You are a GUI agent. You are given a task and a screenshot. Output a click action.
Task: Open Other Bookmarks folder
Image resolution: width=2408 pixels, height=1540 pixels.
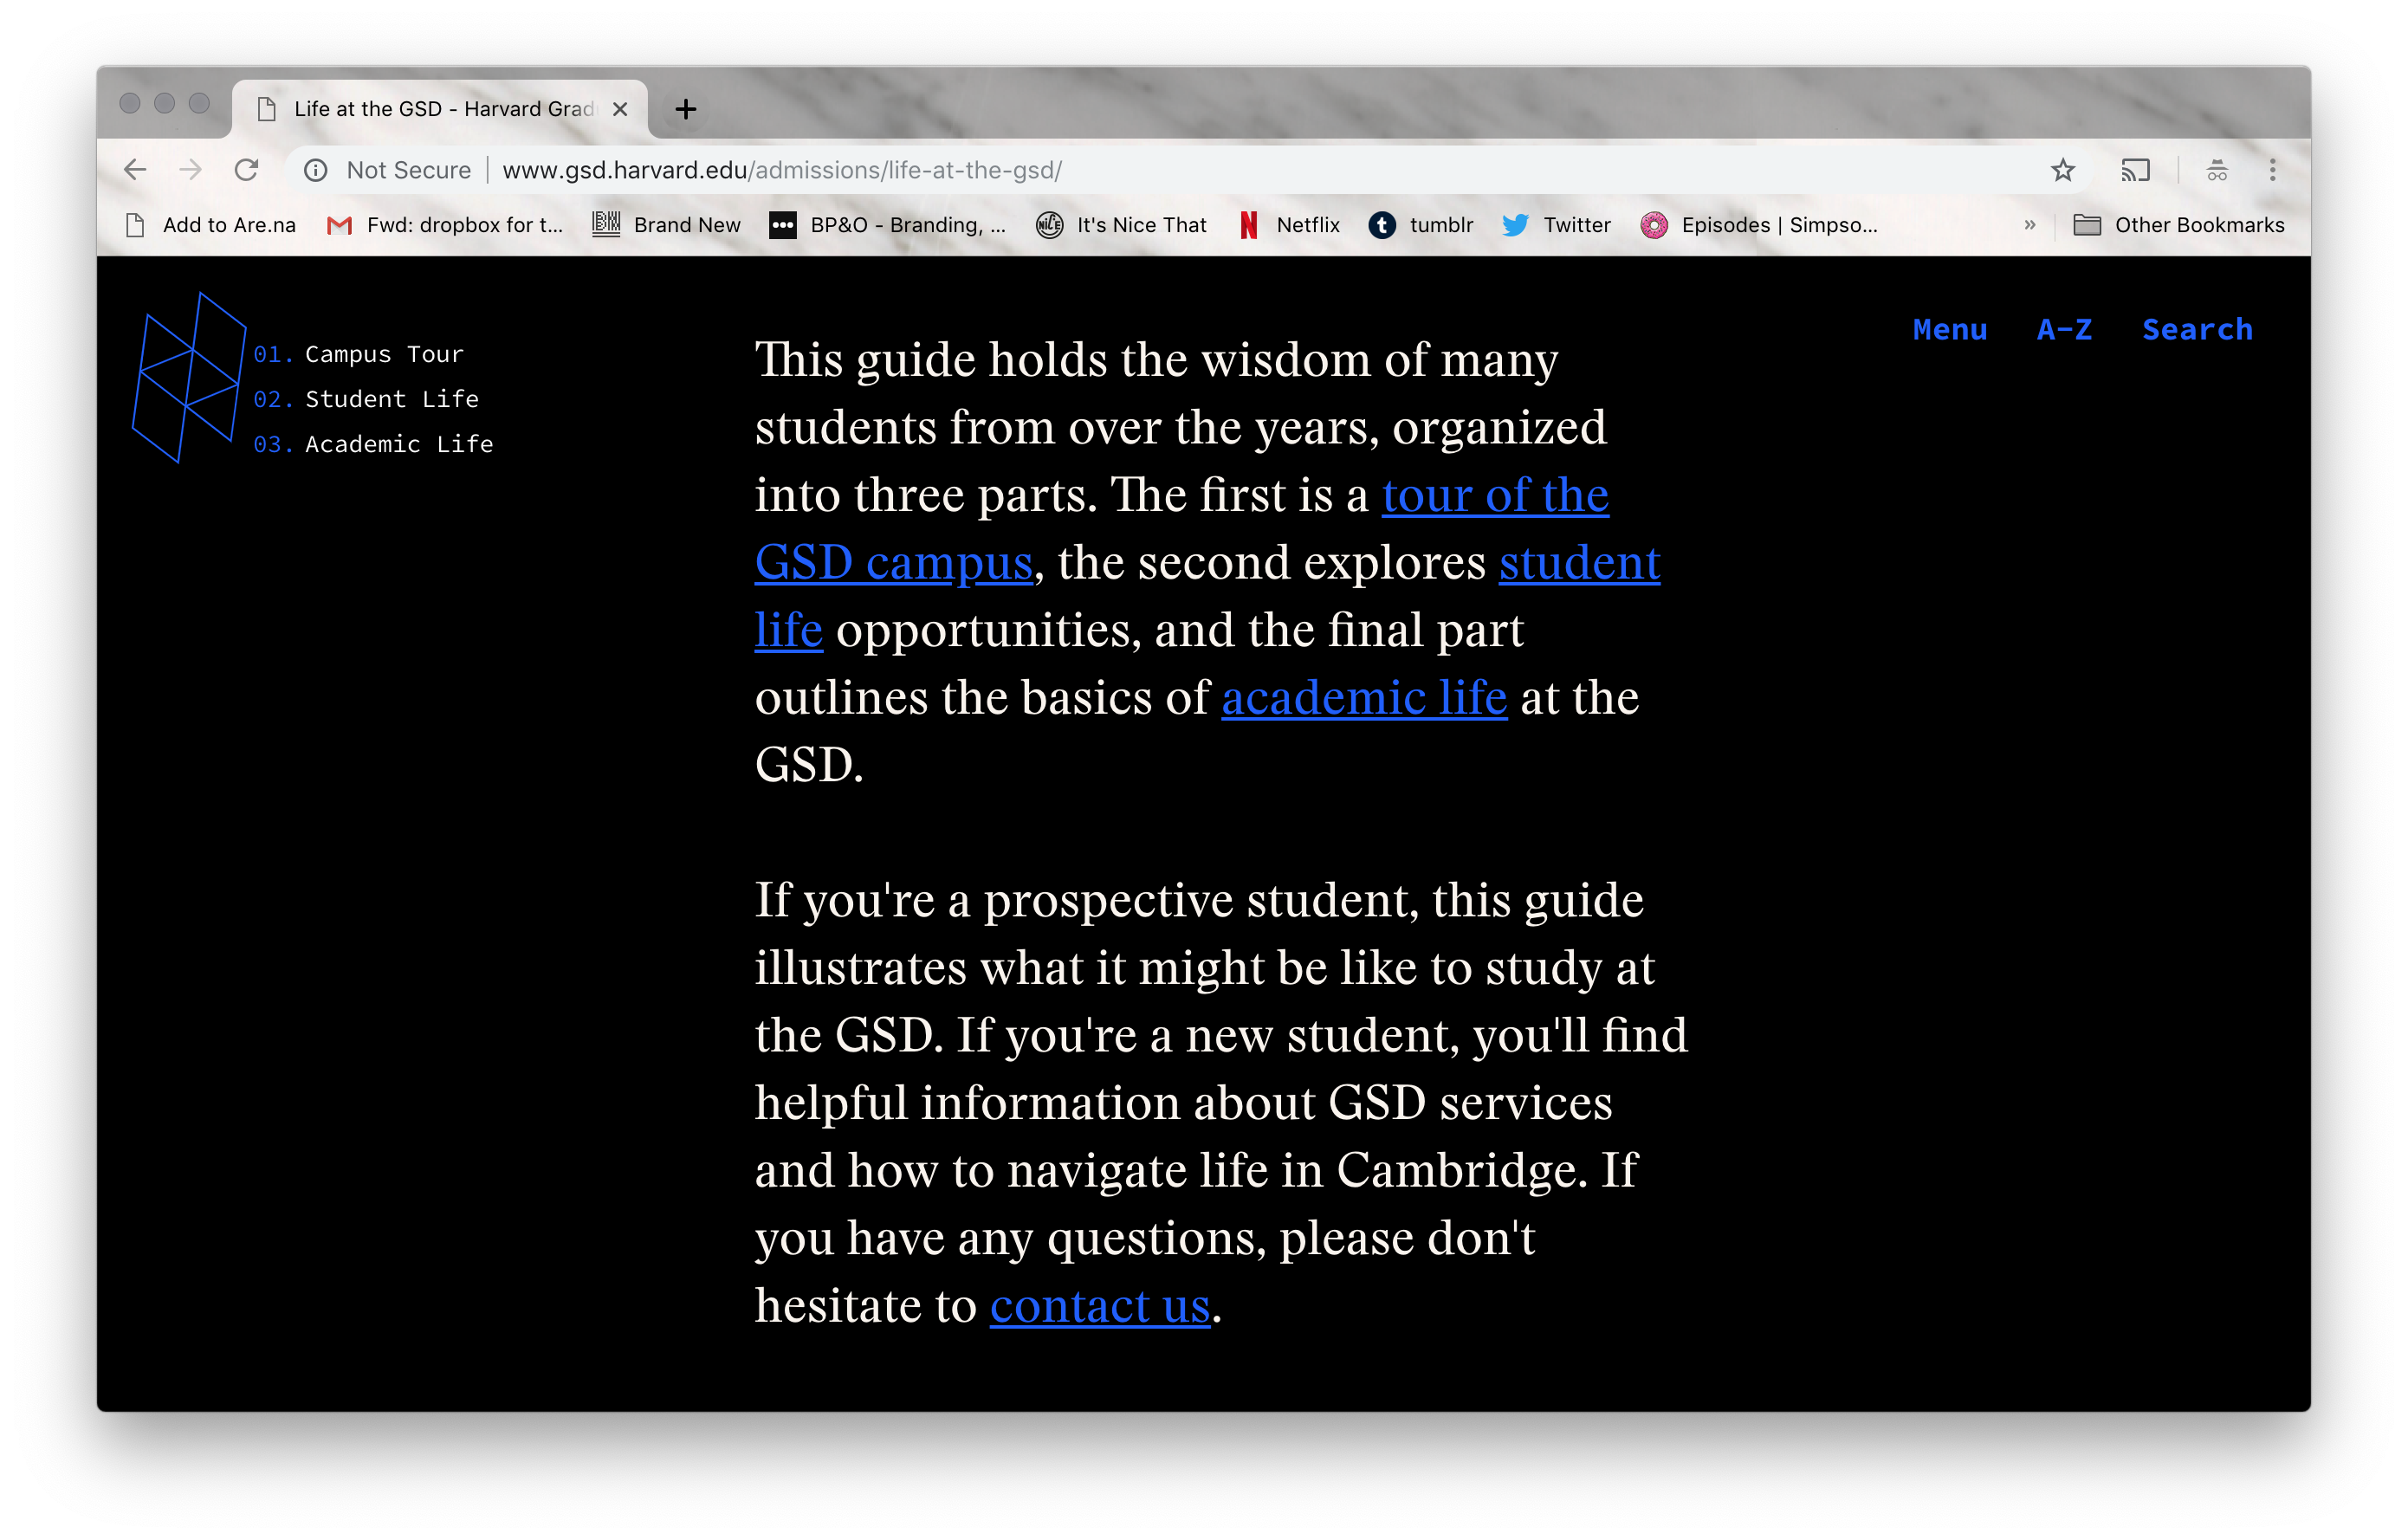pos(2178,225)
